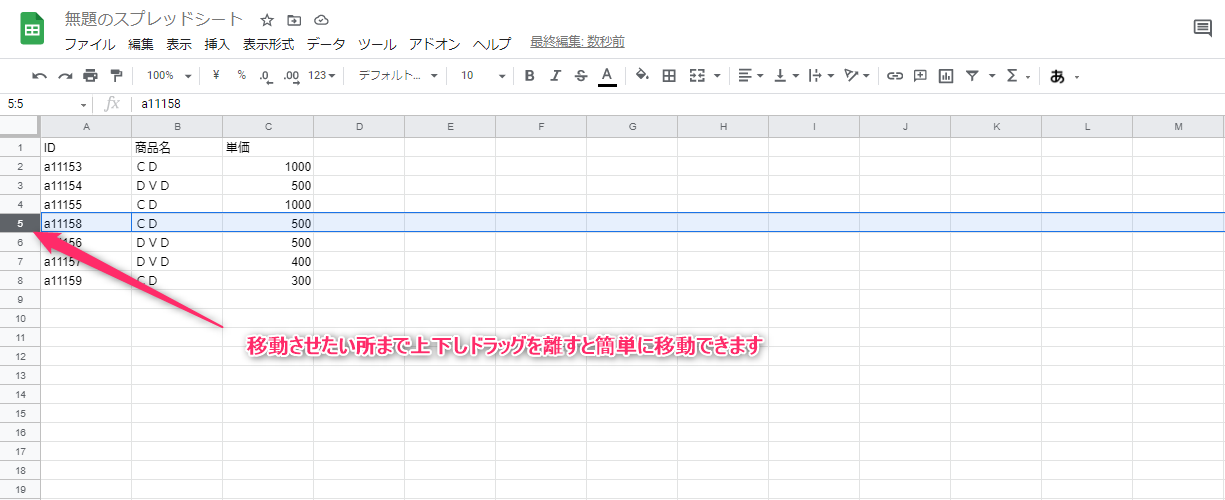Open the データ menu
Screen dimensions: 1225x500
(326, 44)
